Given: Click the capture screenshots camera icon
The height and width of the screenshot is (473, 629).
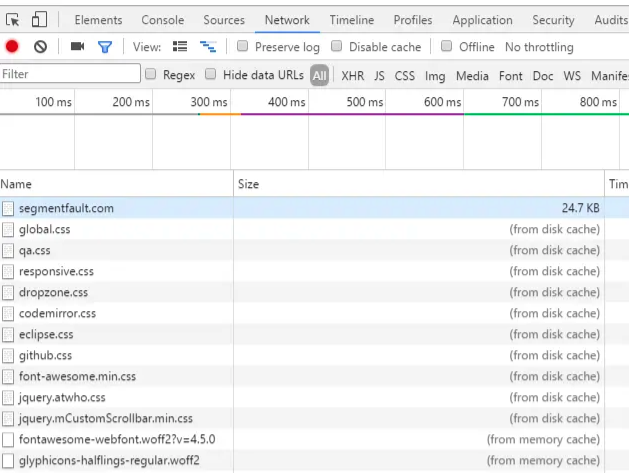Looking at the screenshot, I should [77, 46].
